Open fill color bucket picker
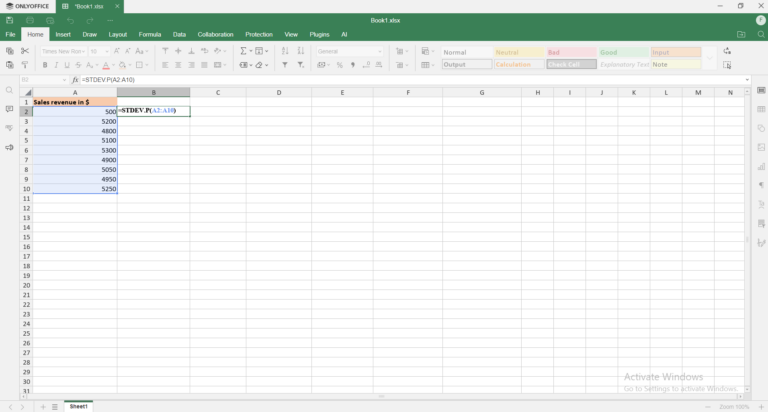The image size is (768, 412). (x=122, y=65)
